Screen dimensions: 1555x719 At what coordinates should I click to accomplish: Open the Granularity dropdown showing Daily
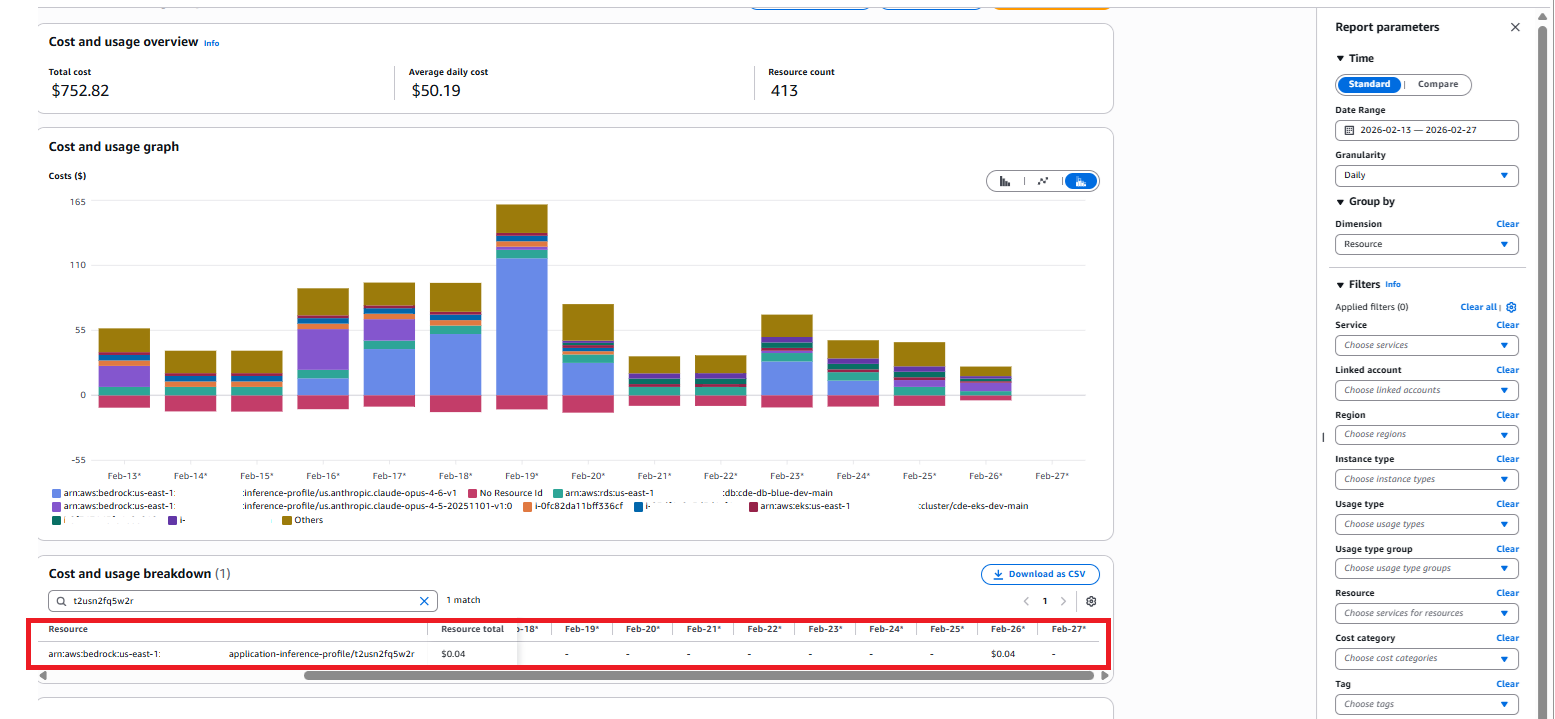1426,175
